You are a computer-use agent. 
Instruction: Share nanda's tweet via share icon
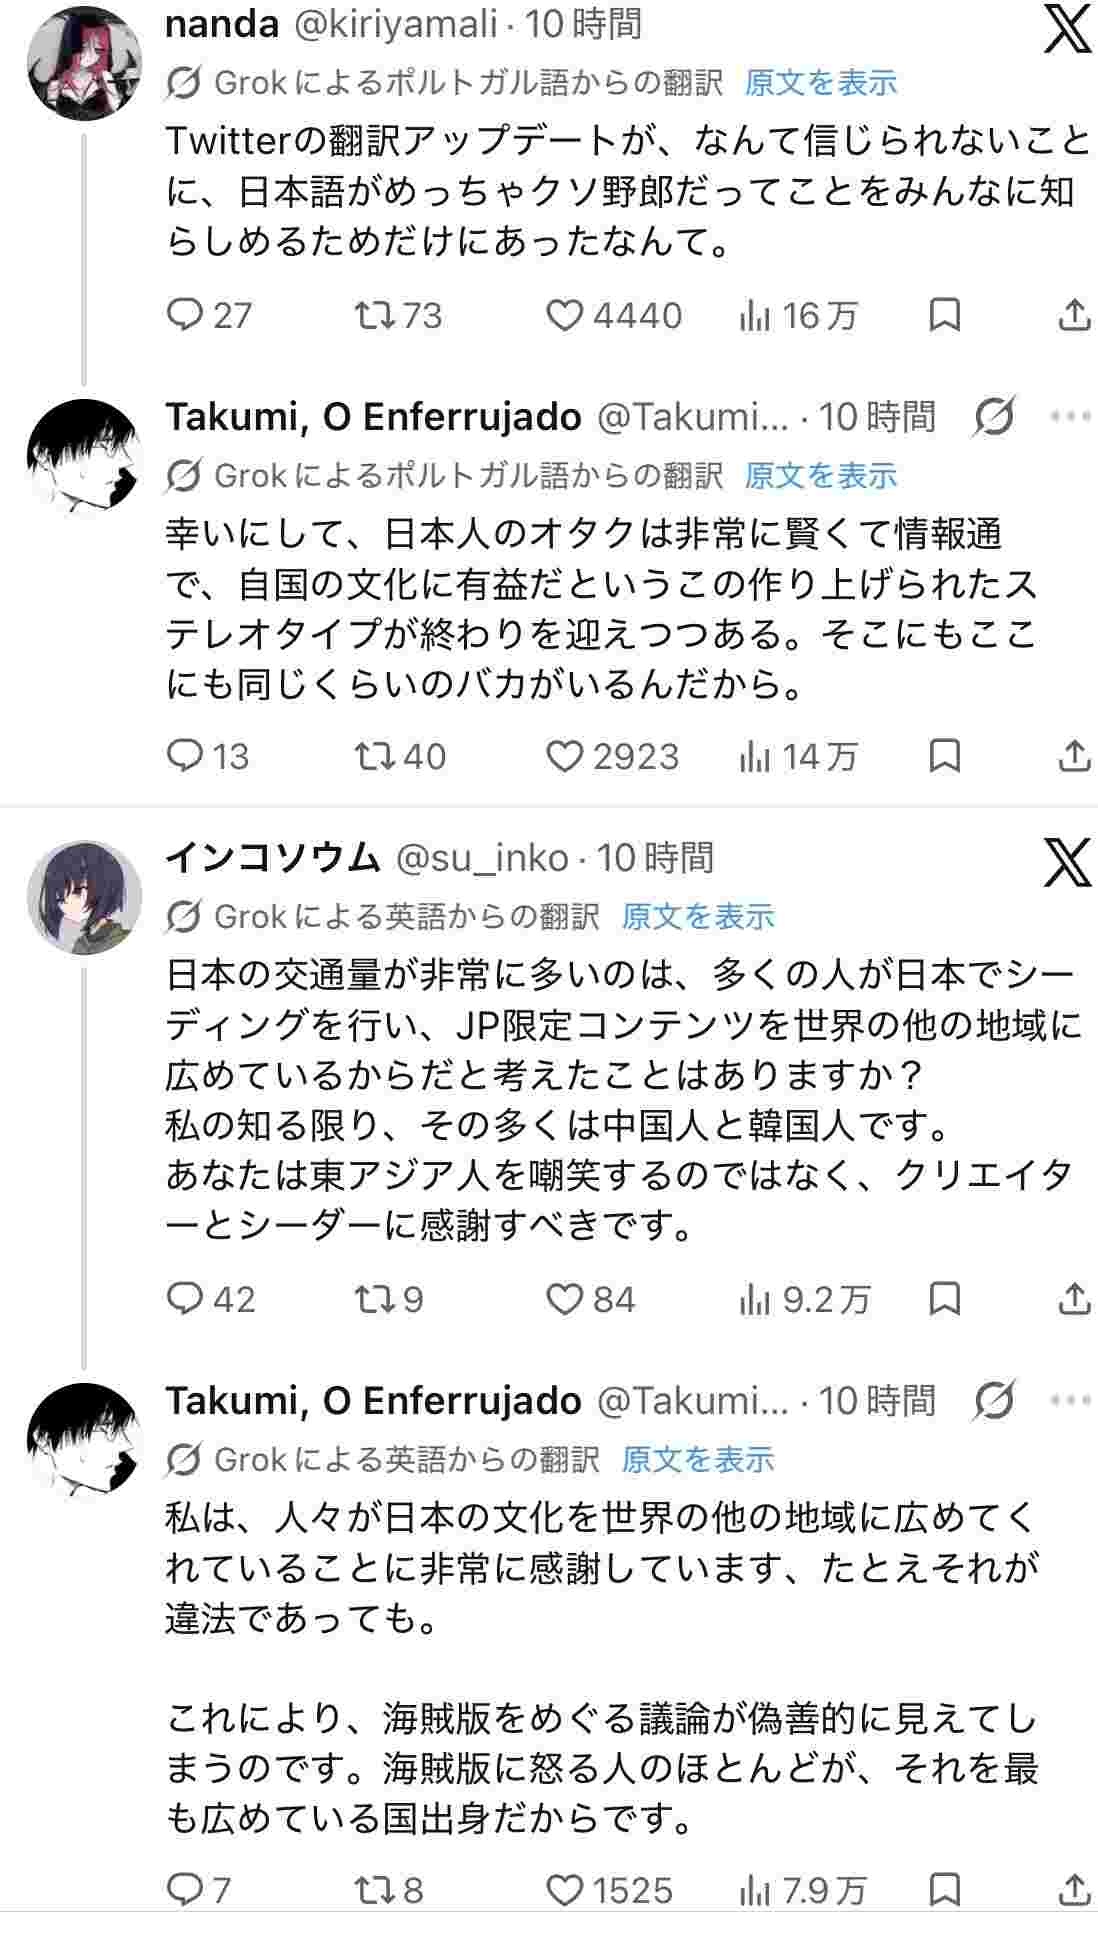click(1073, 316)
